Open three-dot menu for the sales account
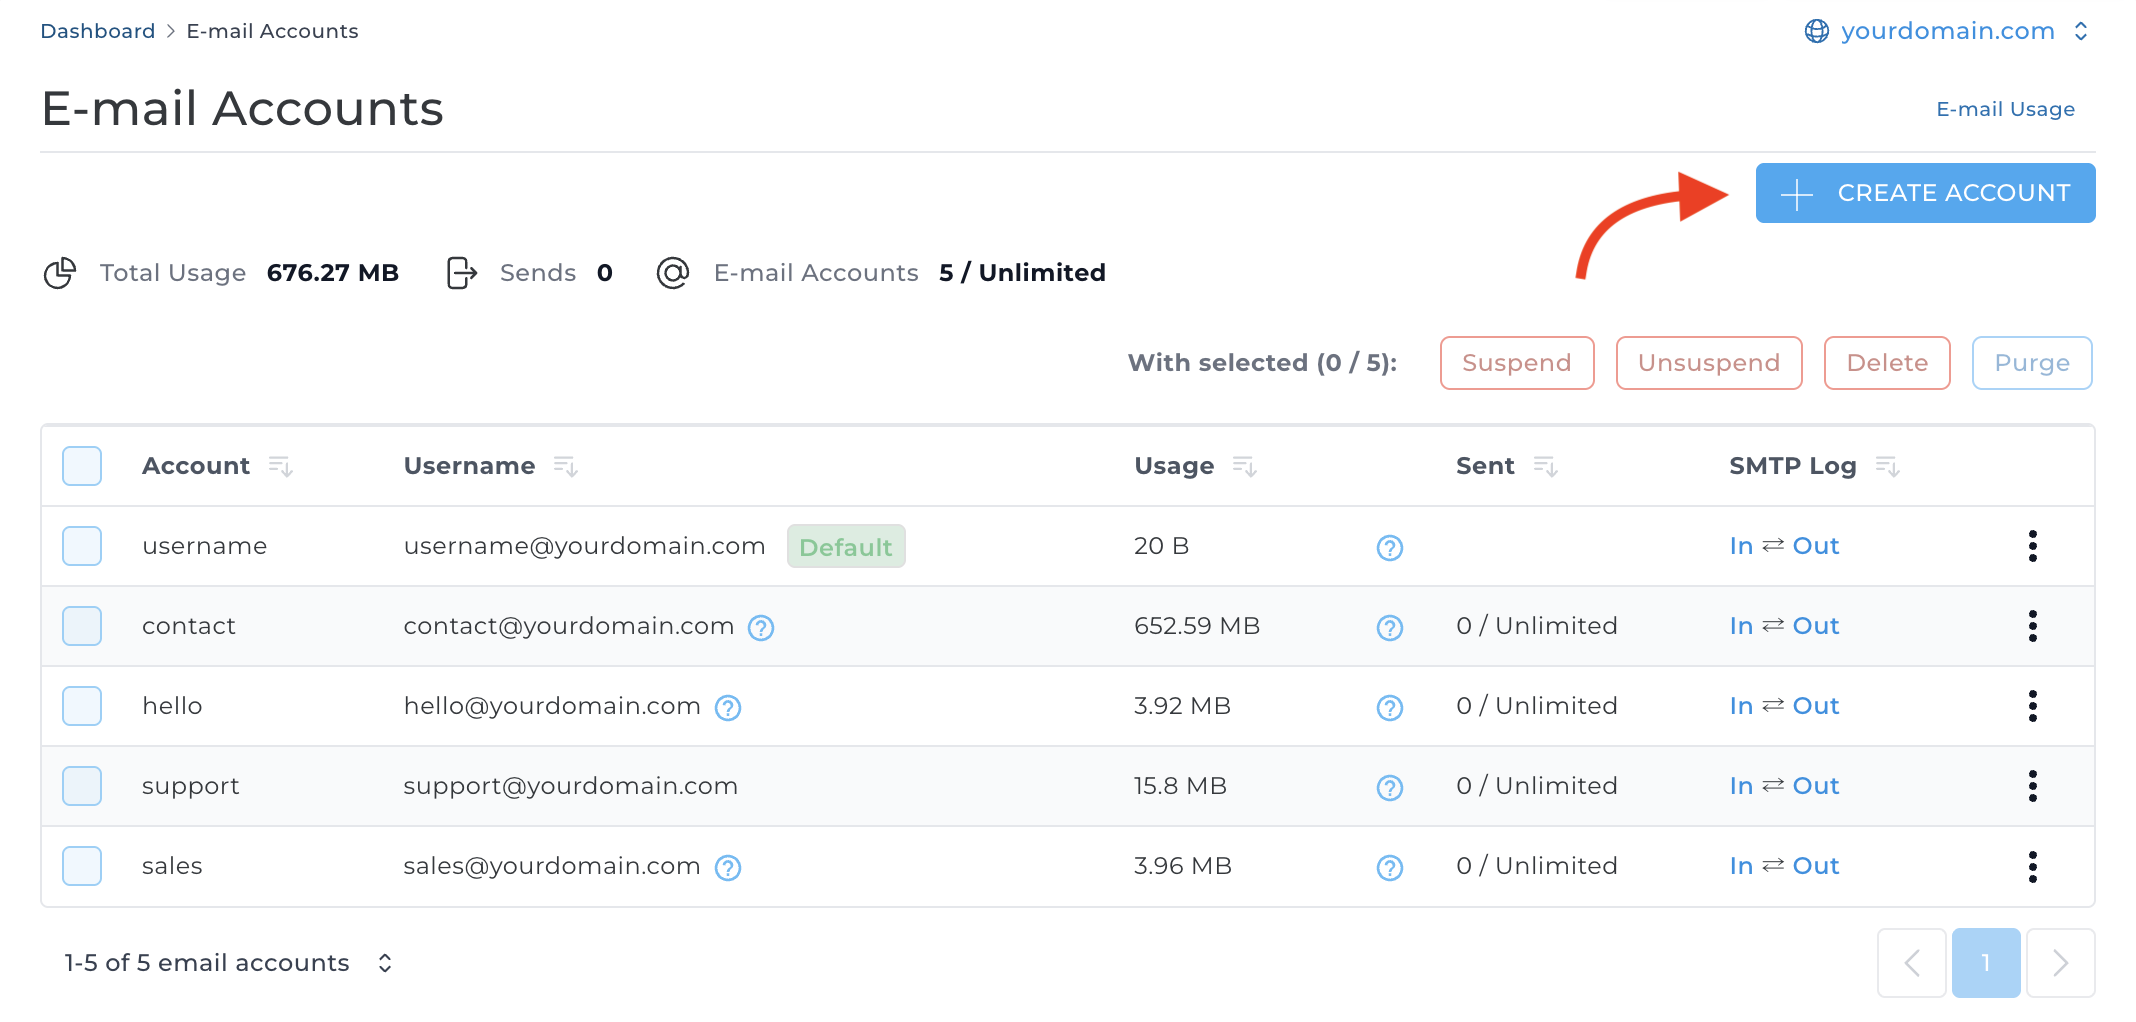The width and height of the screenshot is (2136, 1022). (x=2032, y=866)
